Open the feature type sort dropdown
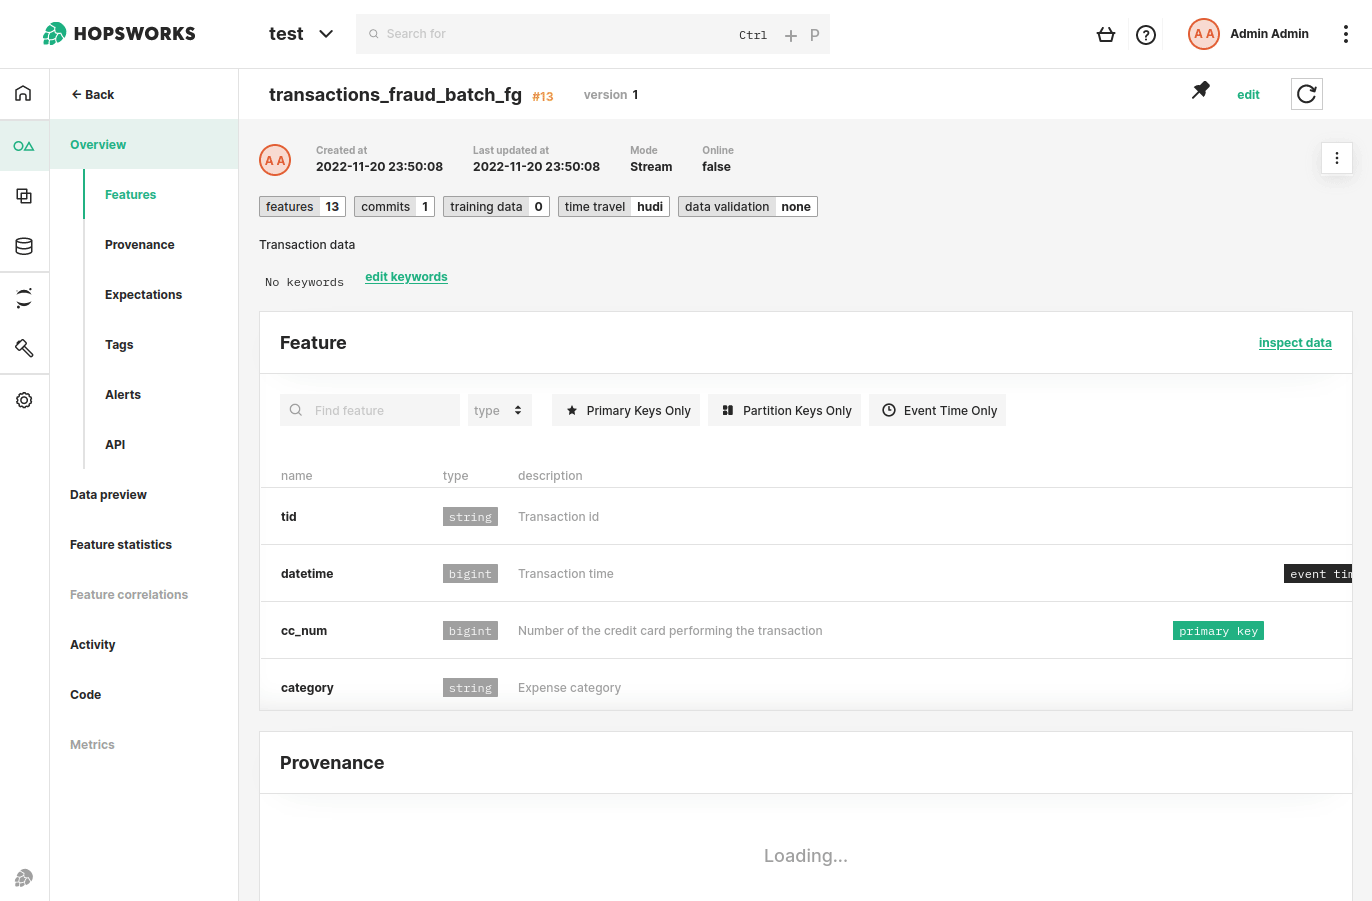Screen dimensions: 1372x901 pos(499,410)
